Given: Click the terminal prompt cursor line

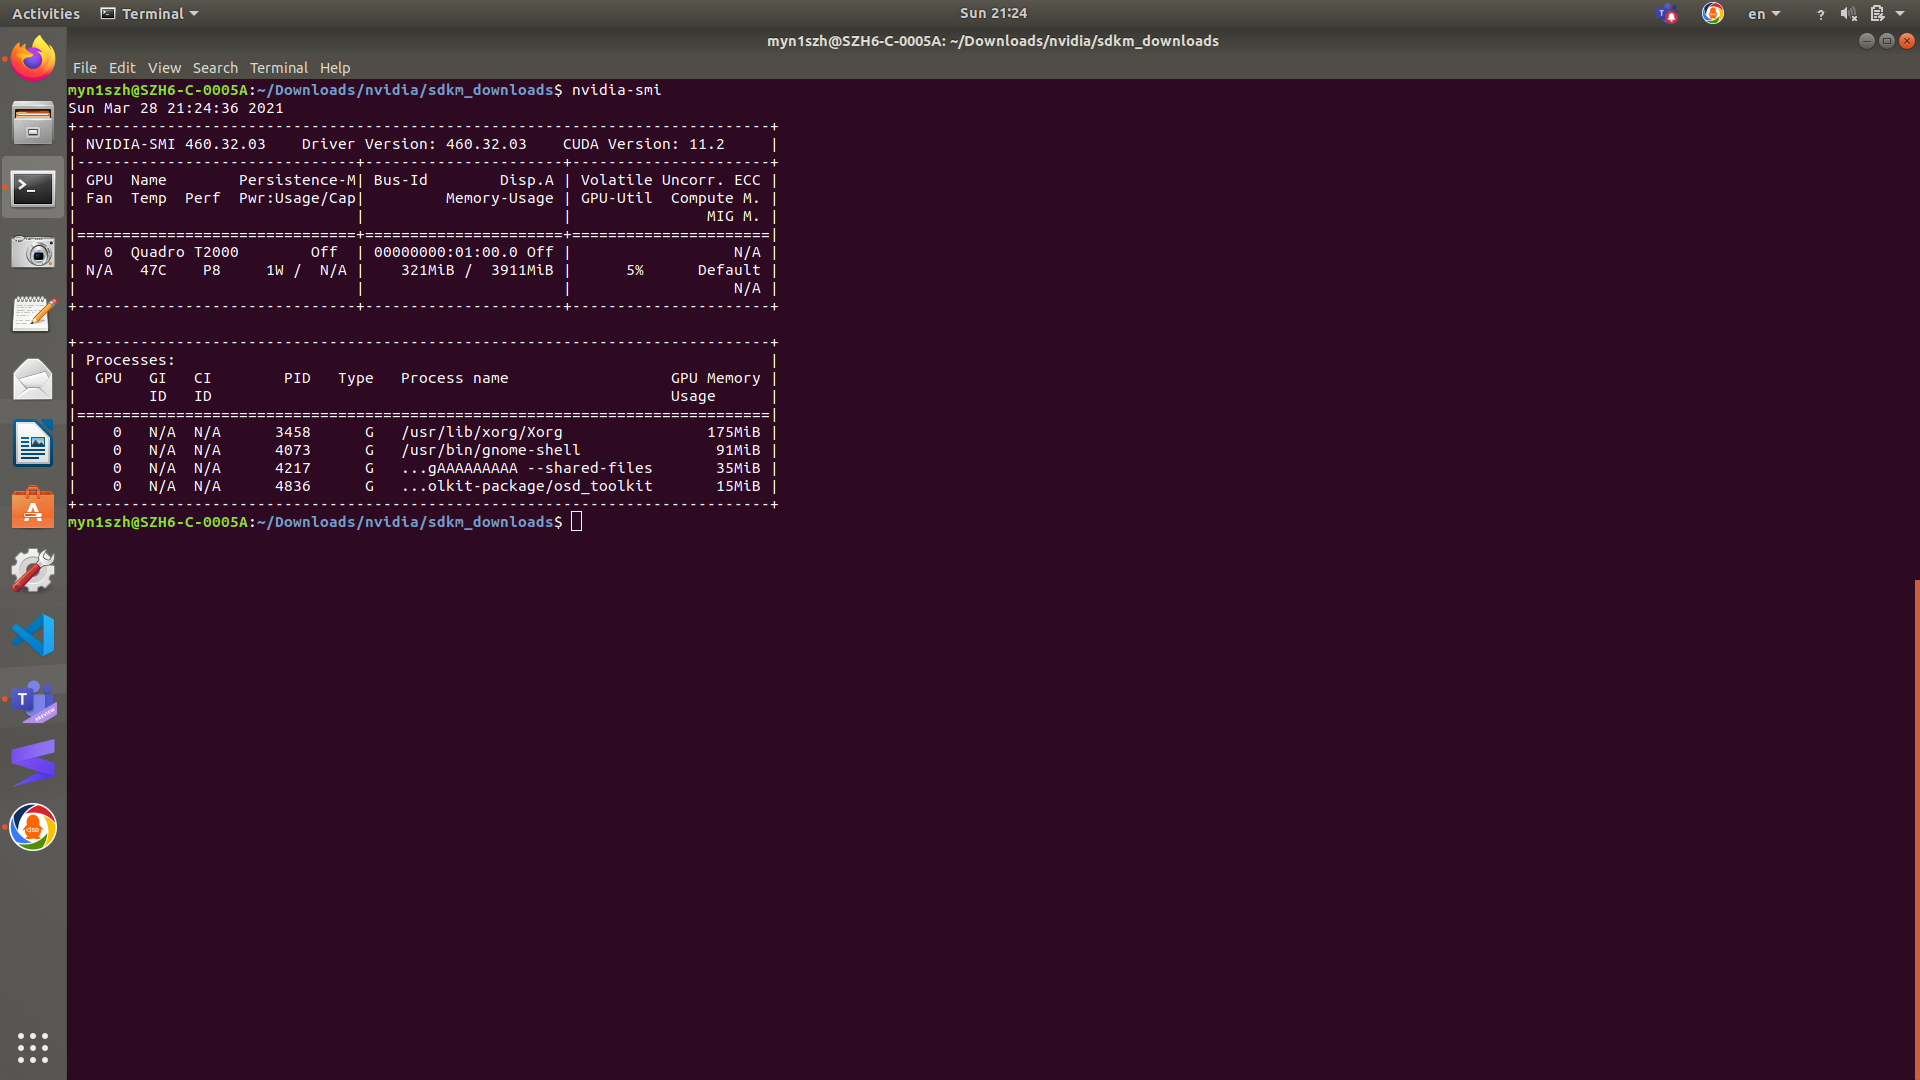Looking at the screenshot, I should pos(577,522).
